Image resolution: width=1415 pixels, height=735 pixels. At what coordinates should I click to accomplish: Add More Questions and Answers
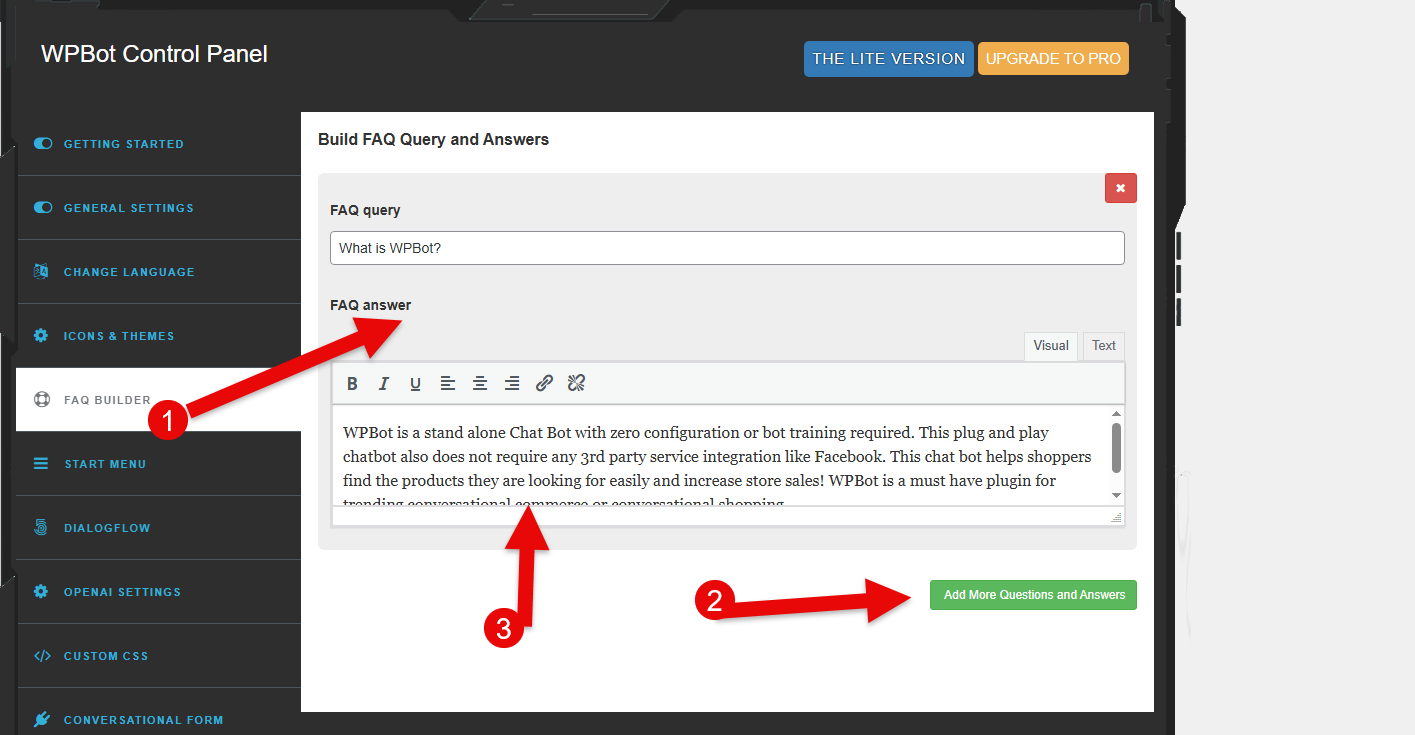[1033, 595]
